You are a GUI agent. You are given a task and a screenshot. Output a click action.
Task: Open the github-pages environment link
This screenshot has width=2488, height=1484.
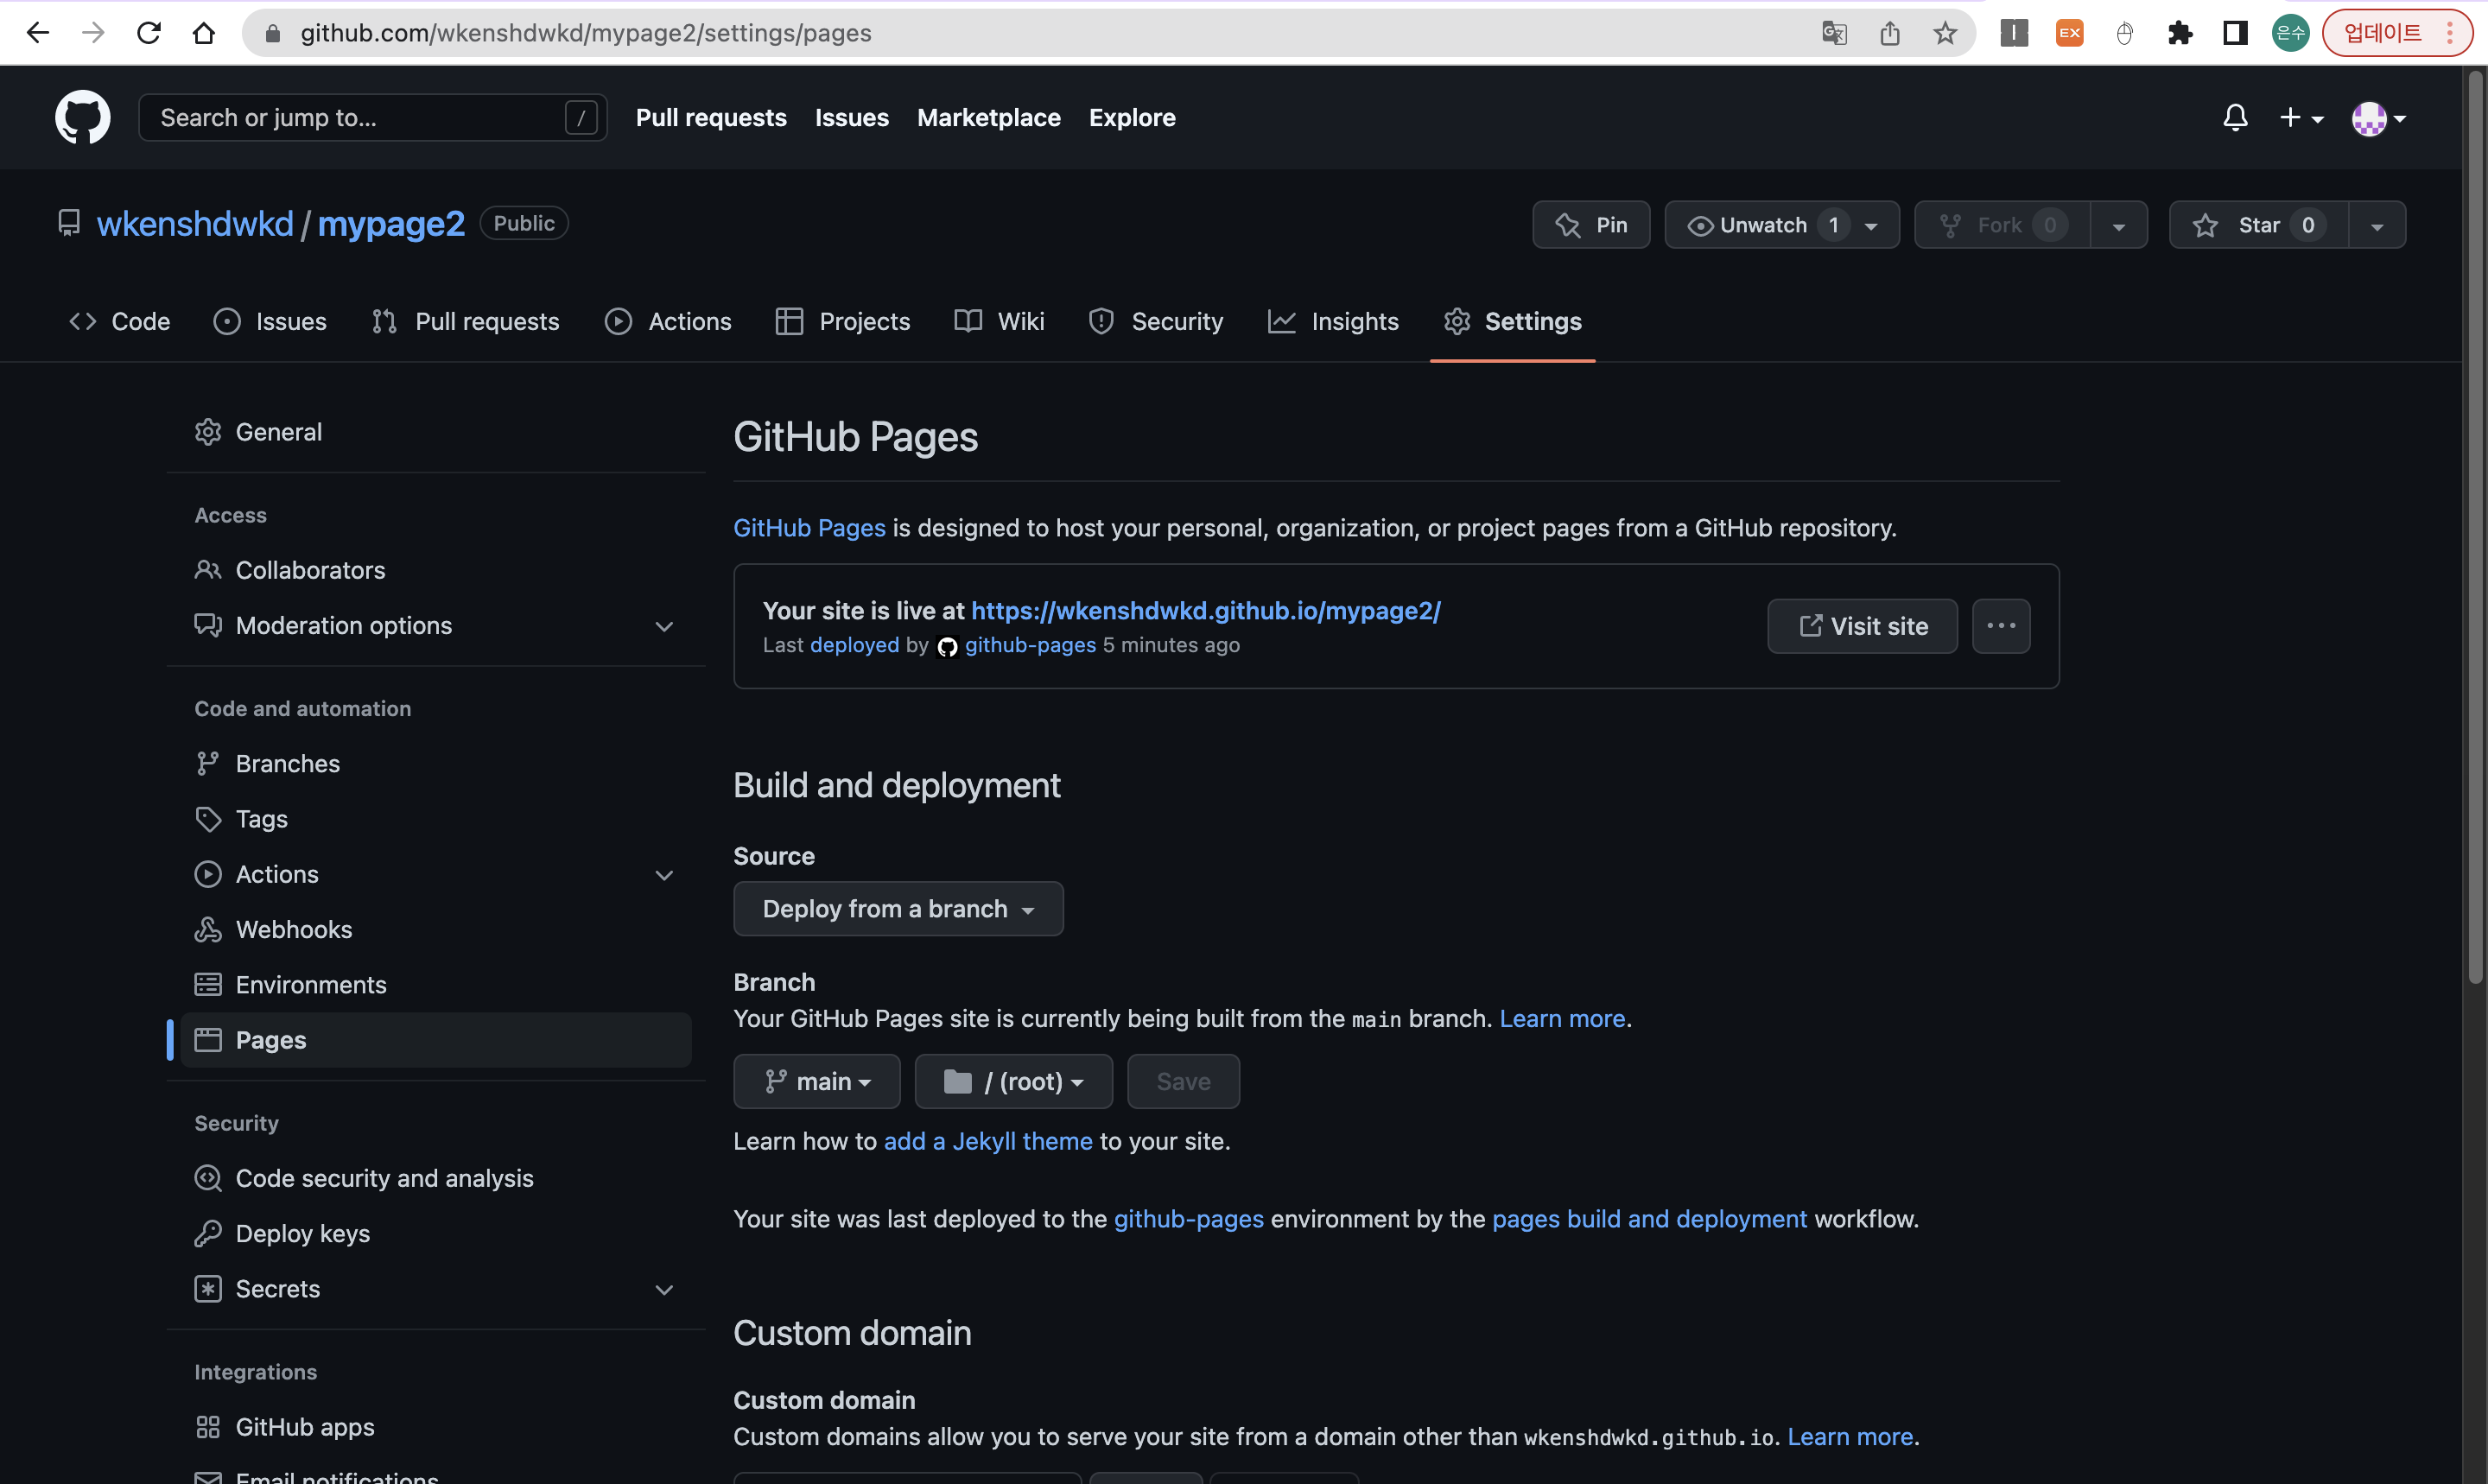tap(1189, 1219)
